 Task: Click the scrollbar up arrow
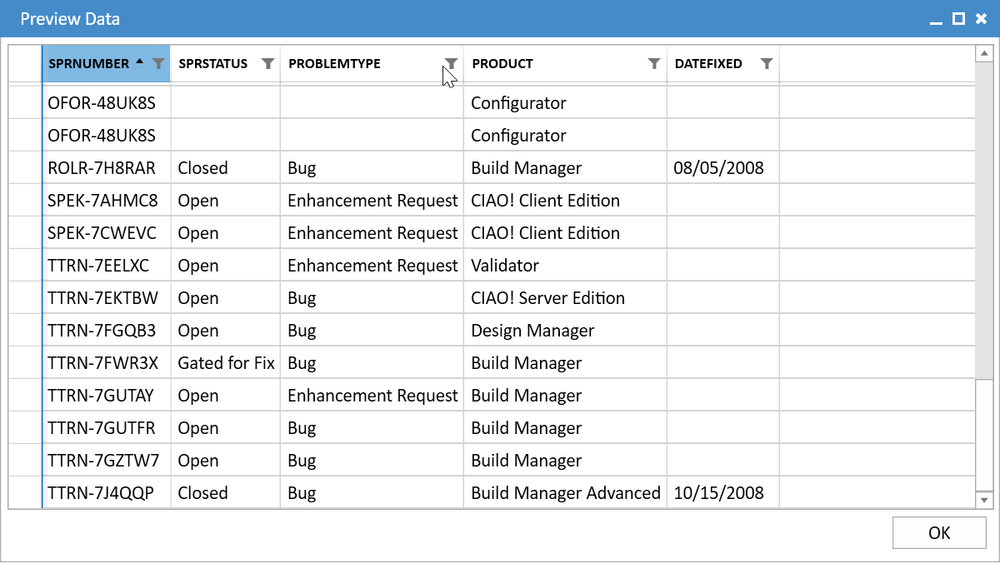[x=984, y=54]
